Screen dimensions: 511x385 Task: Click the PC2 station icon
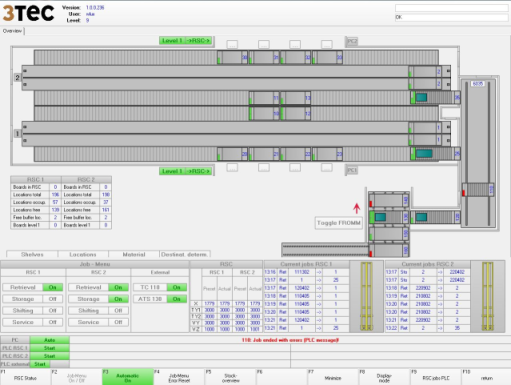[x=352, y=41]
